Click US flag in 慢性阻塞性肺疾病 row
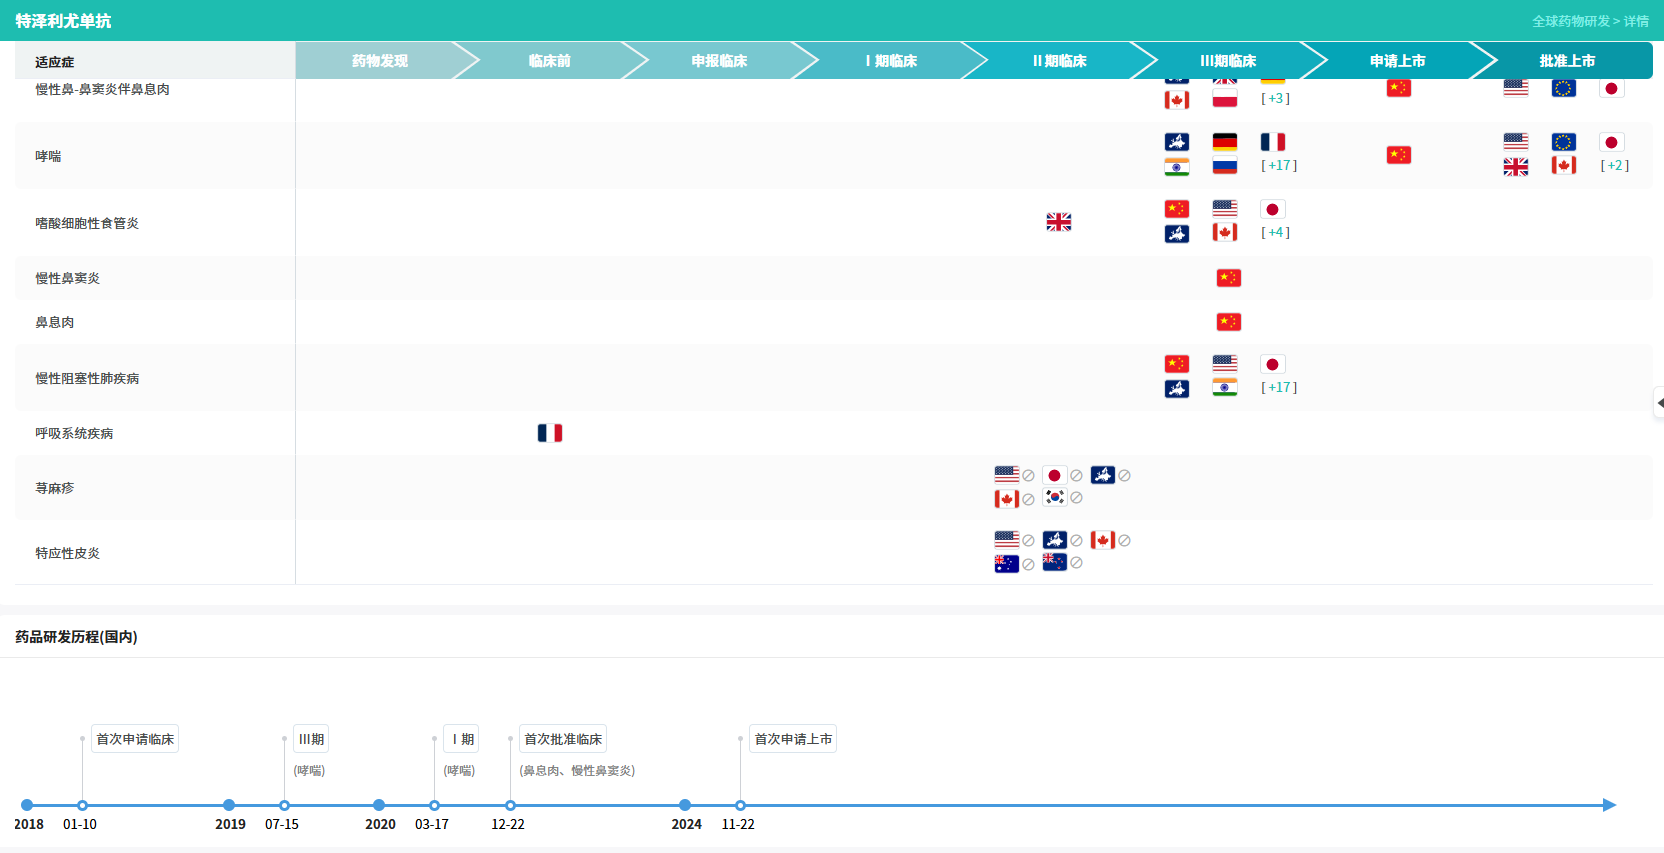 [x=1225, y=364]
